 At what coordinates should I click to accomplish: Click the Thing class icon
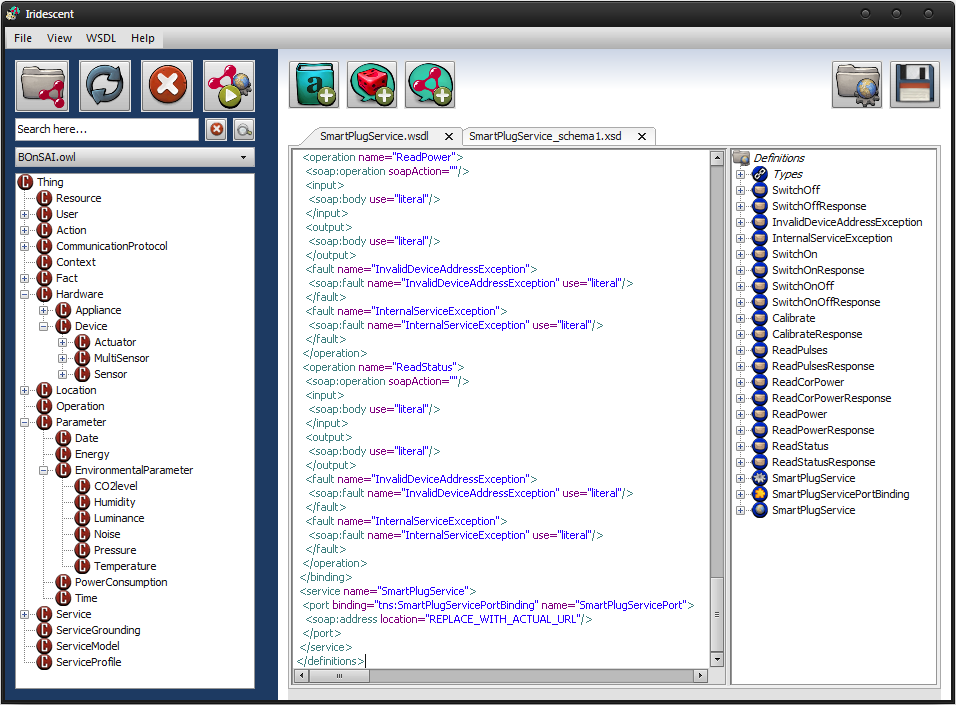(25, 182)
